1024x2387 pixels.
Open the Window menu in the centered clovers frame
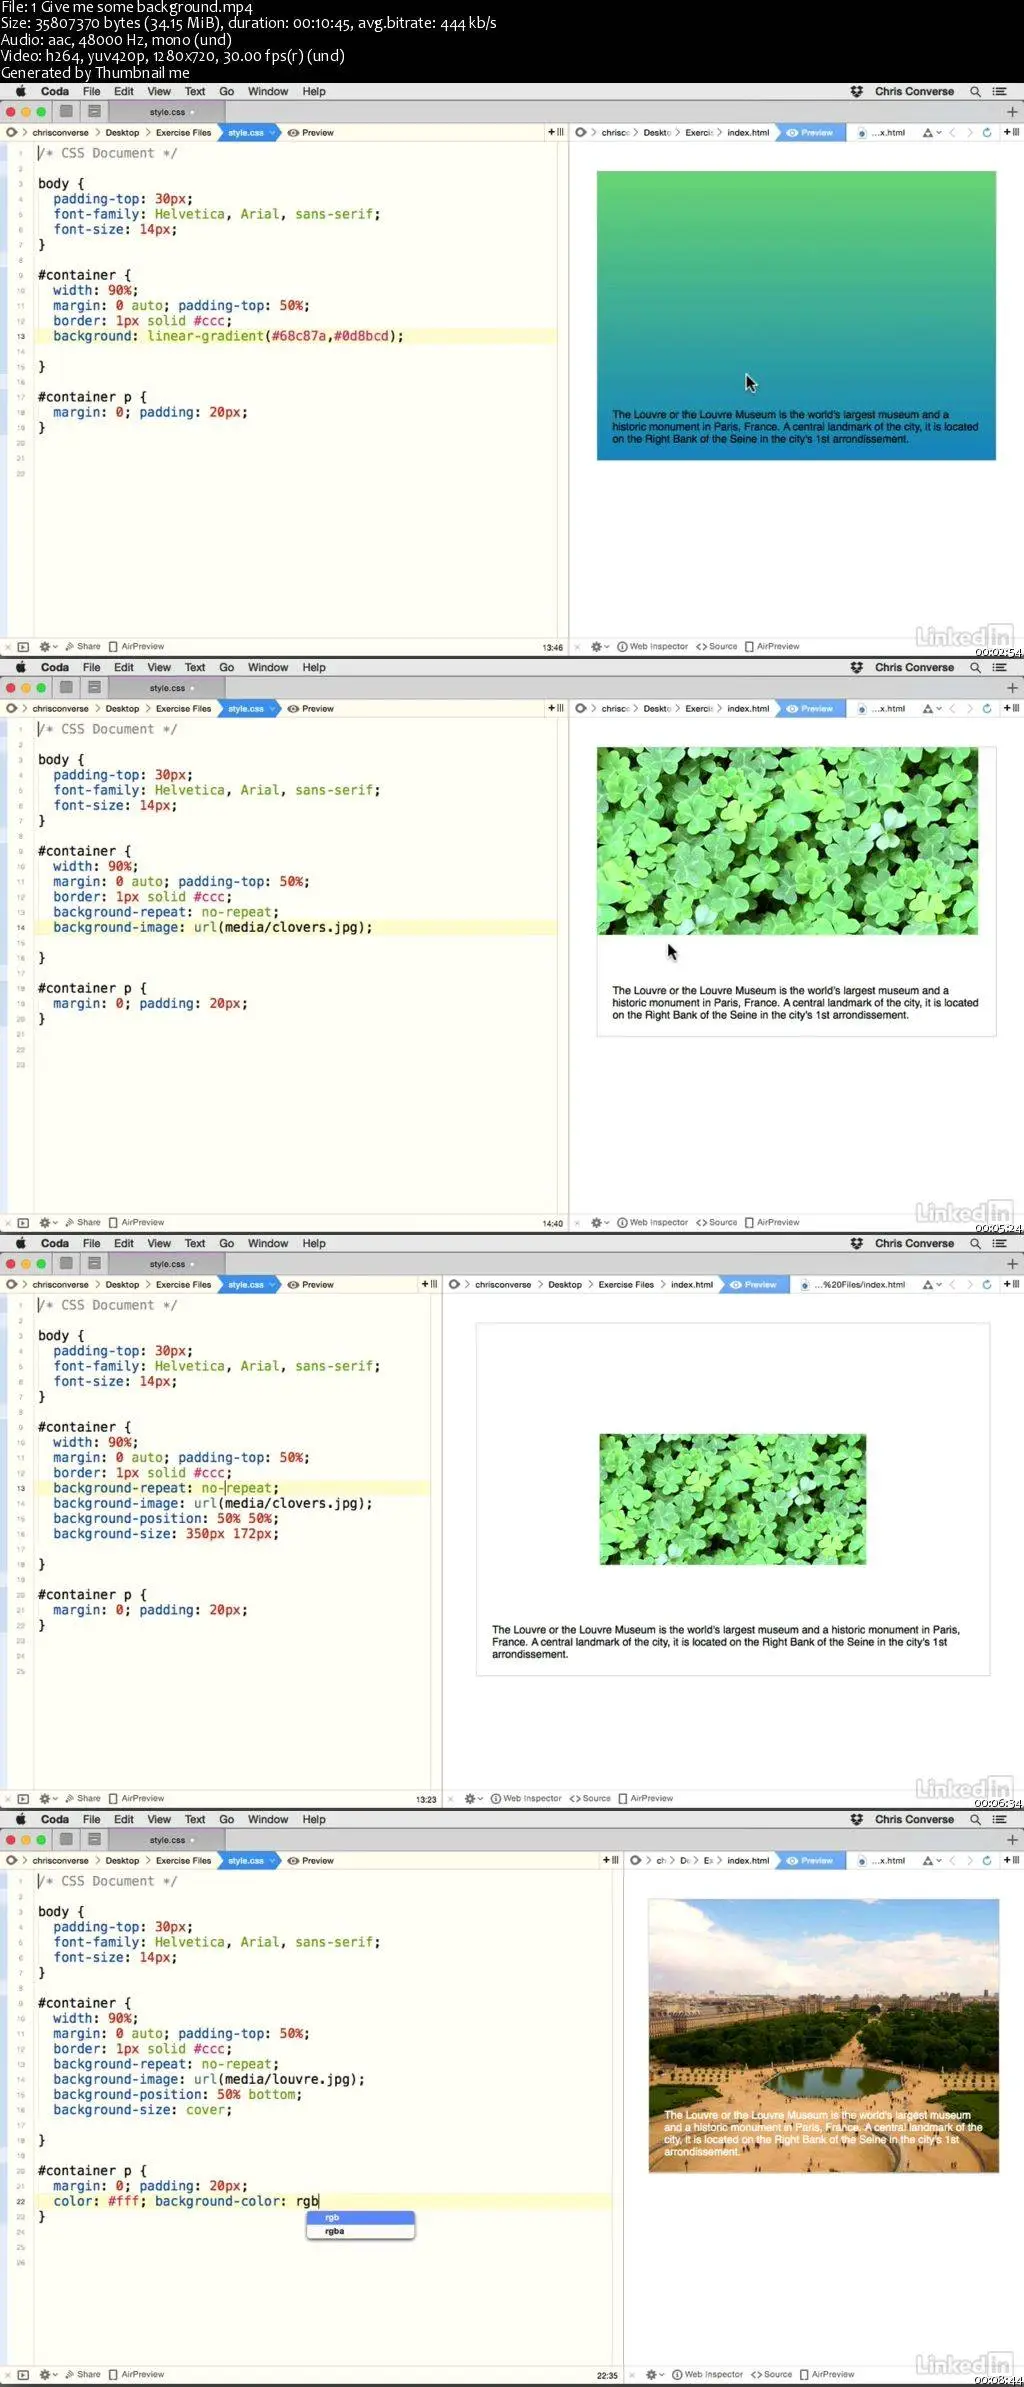coord(268,1243)
